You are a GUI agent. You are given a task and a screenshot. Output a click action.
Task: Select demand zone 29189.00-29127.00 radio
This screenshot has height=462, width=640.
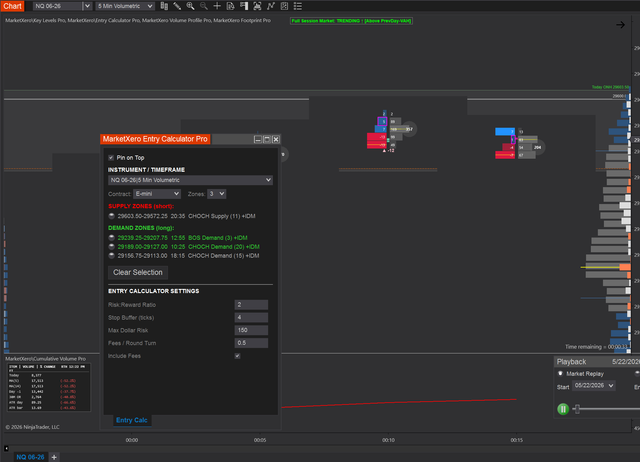[111, 247]
